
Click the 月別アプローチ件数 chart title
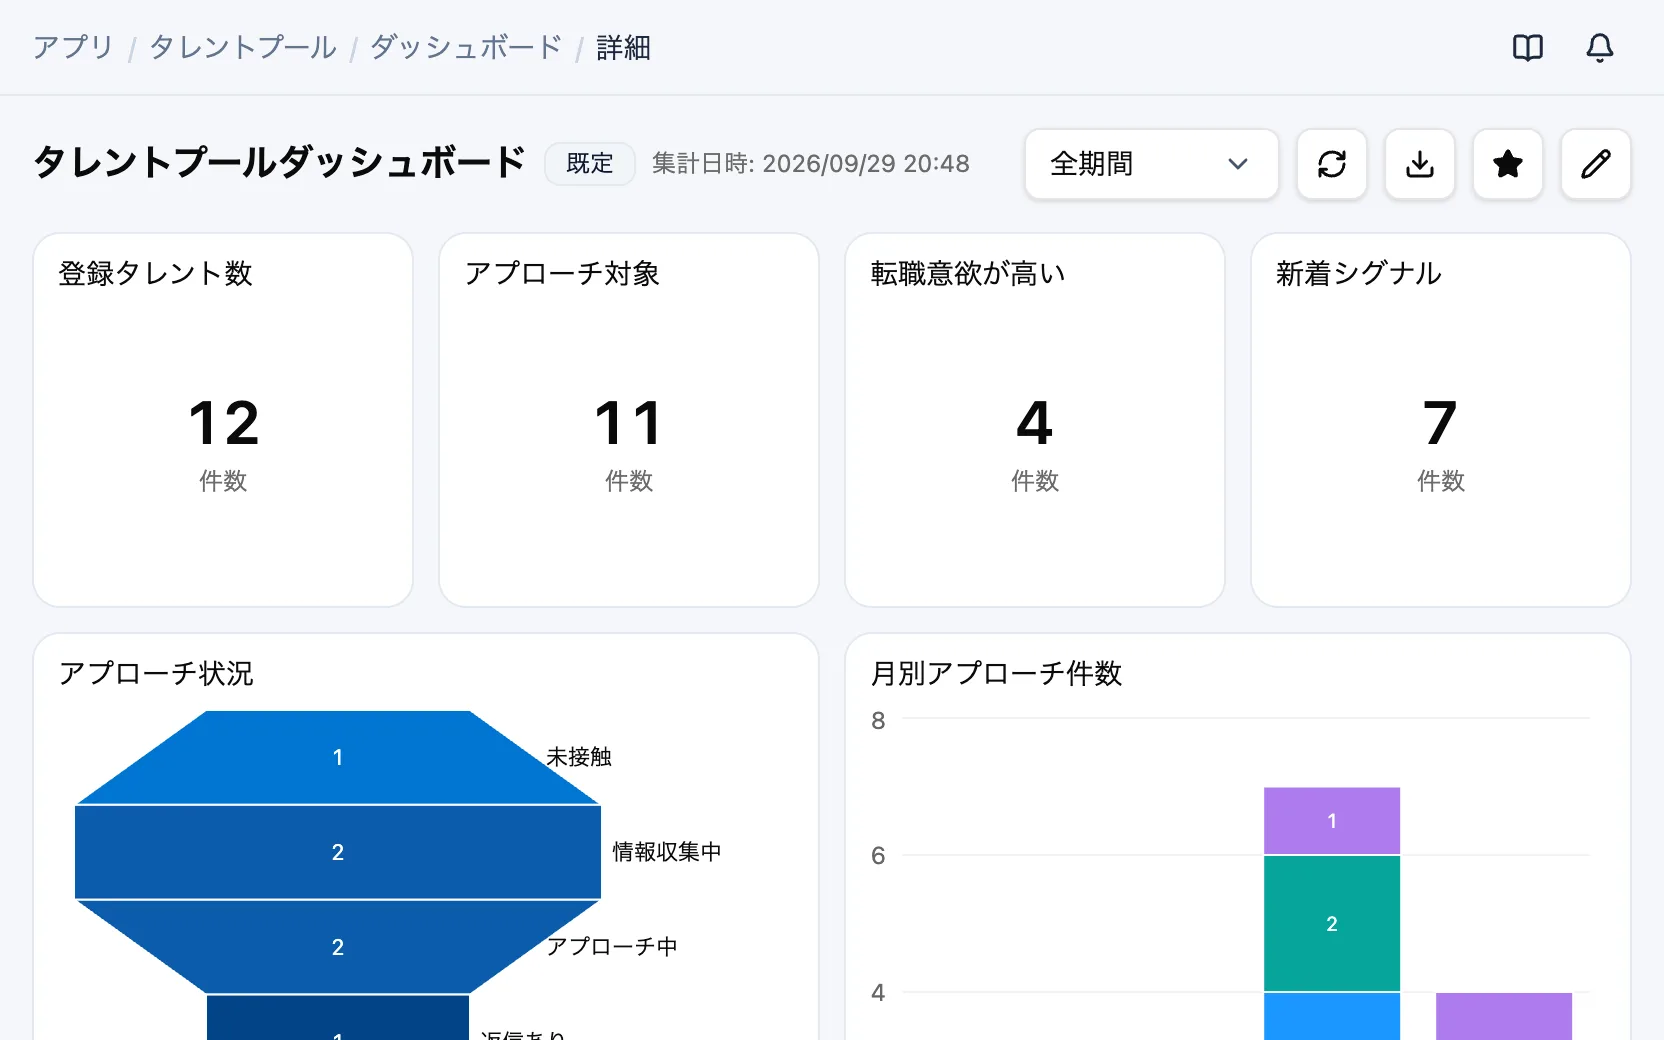coord(996,673)
